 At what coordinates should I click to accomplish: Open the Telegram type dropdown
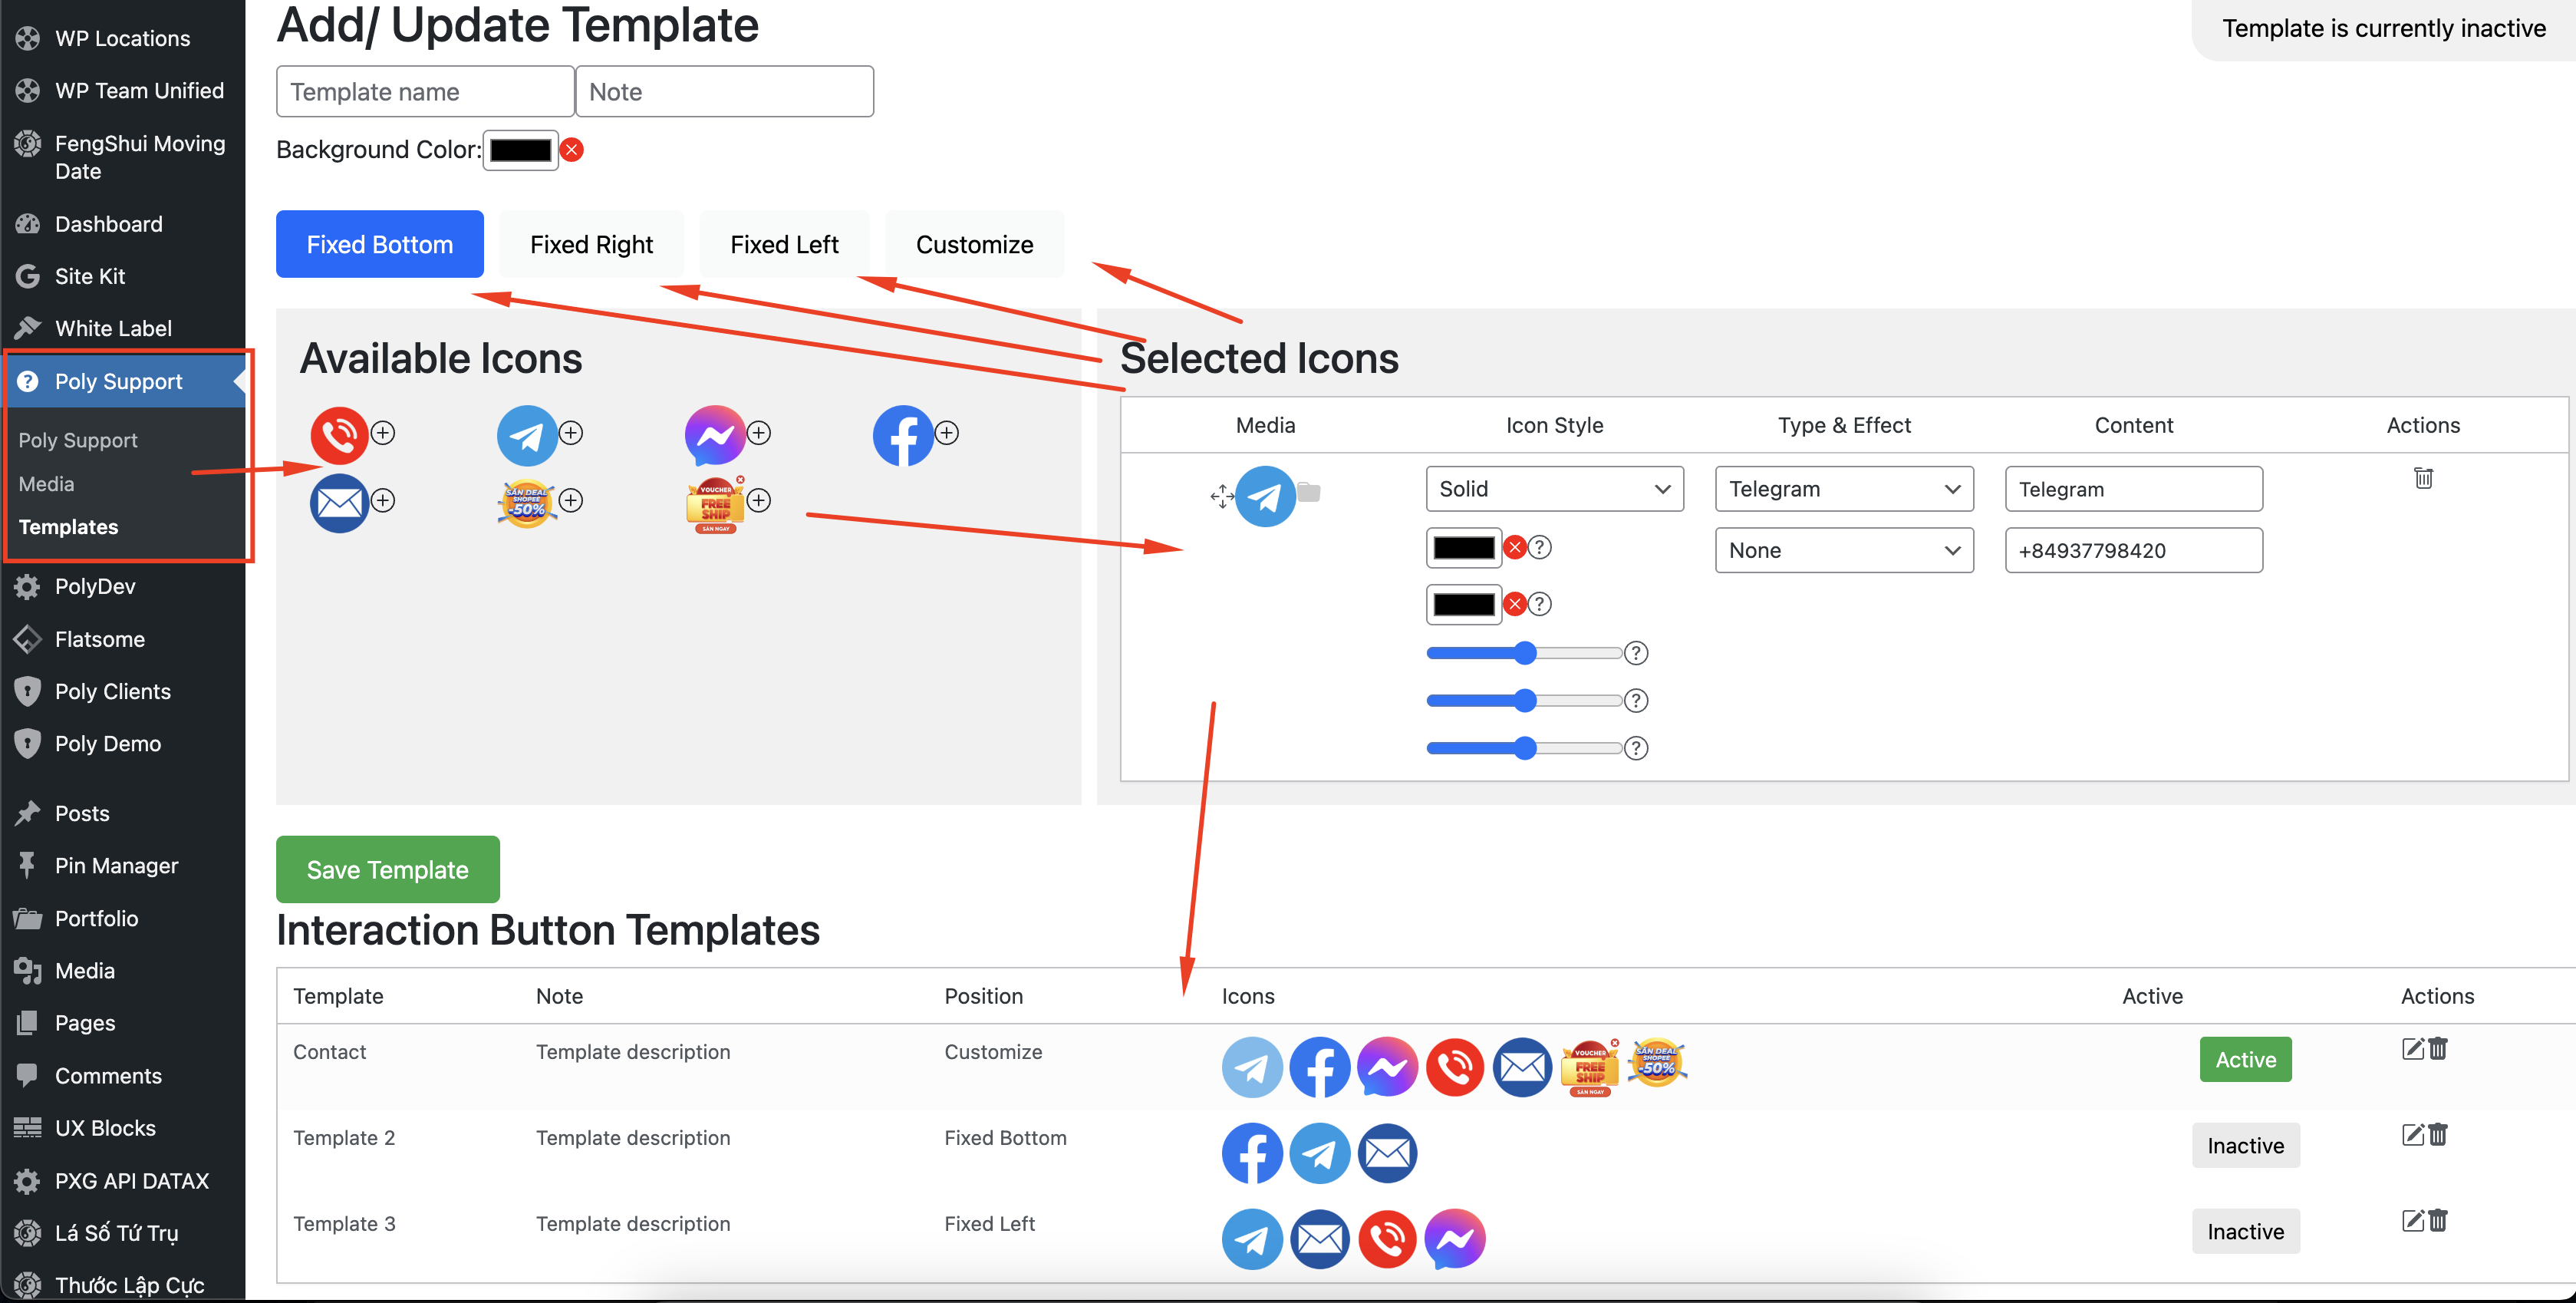pyautogui.click(x=1843, y=489)
